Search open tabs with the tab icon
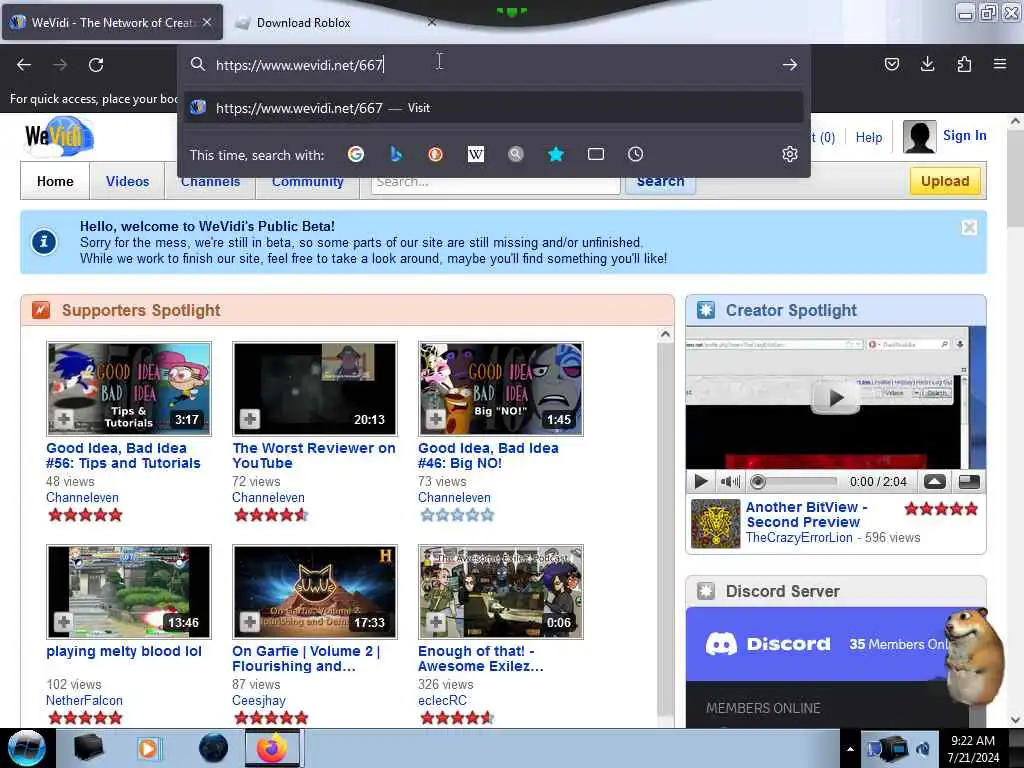The width and height of the screenshot is (1024, 768). (596, 154)
